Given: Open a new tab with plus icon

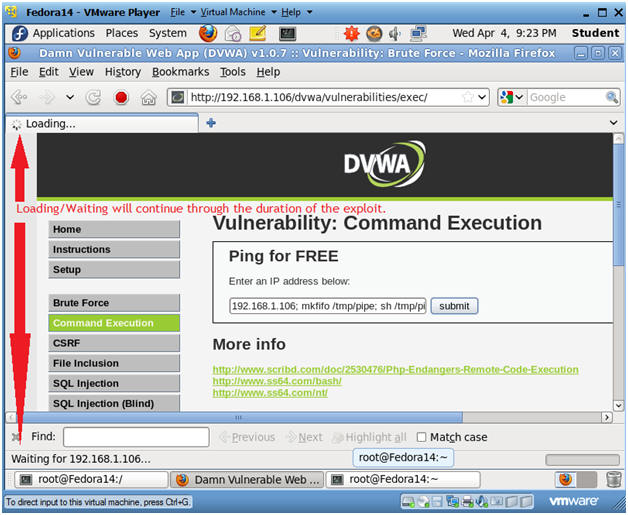Looking at the screenshot, I should [x=211, y=123].
